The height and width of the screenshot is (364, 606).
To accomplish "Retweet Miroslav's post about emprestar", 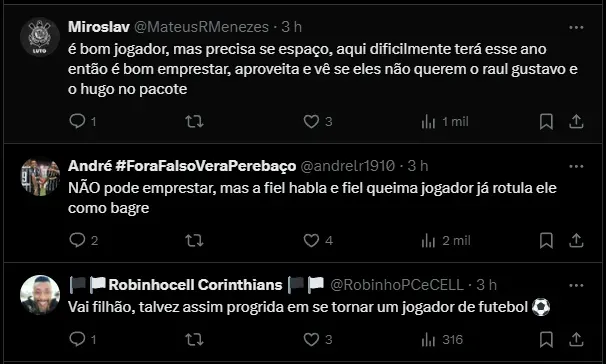I will [194, 122].
